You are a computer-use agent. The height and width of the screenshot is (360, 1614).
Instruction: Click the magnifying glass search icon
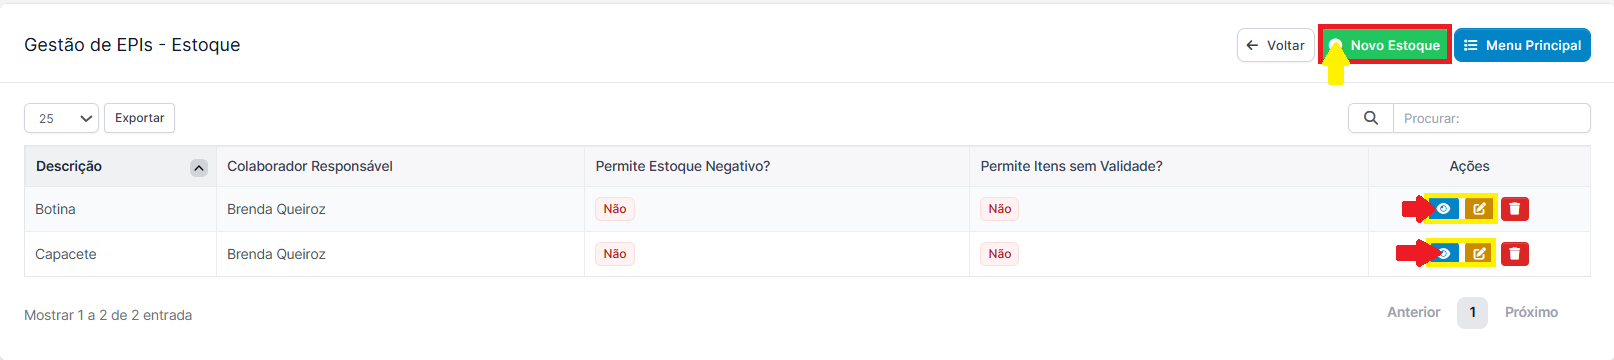click(x=1371, y=118)
